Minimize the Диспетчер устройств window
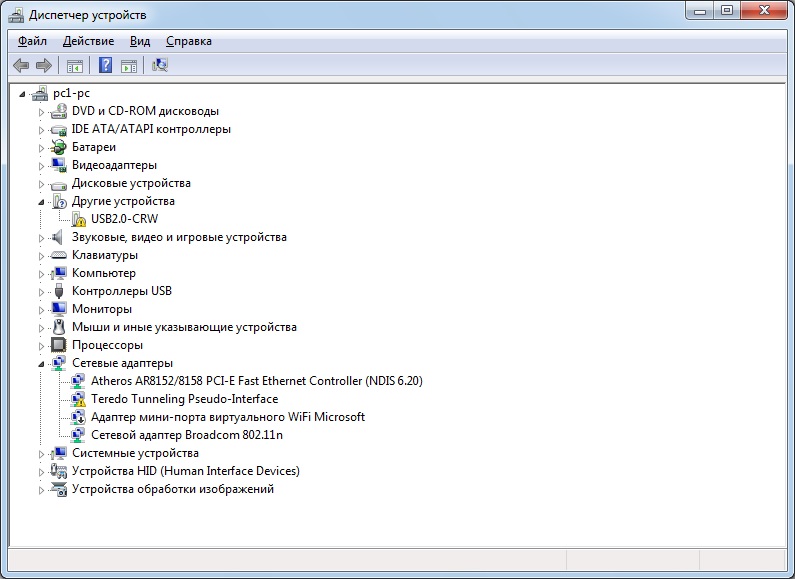Viewport: 795px width, 579px height. tap(700, 11)
